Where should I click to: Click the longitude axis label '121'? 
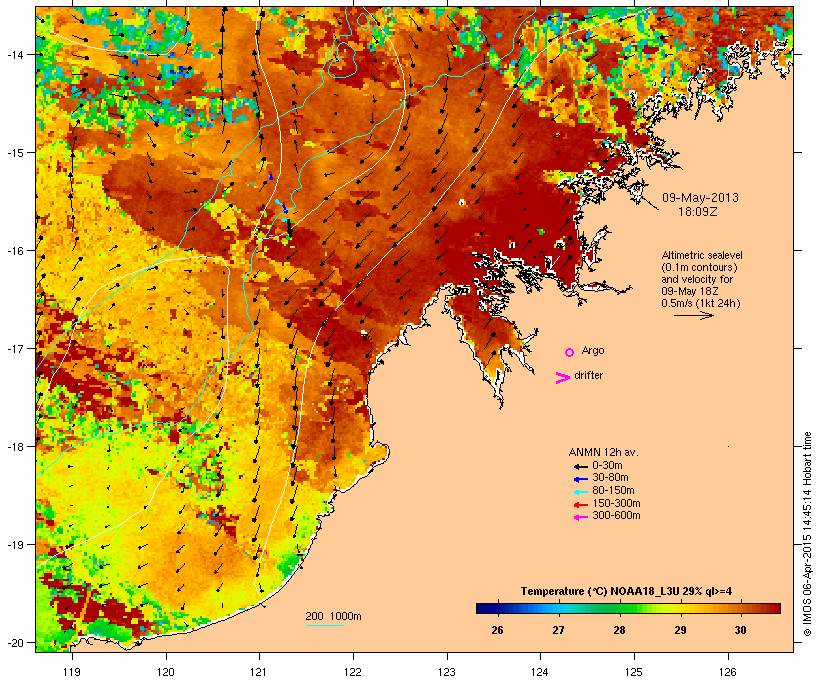coord(259,672)
